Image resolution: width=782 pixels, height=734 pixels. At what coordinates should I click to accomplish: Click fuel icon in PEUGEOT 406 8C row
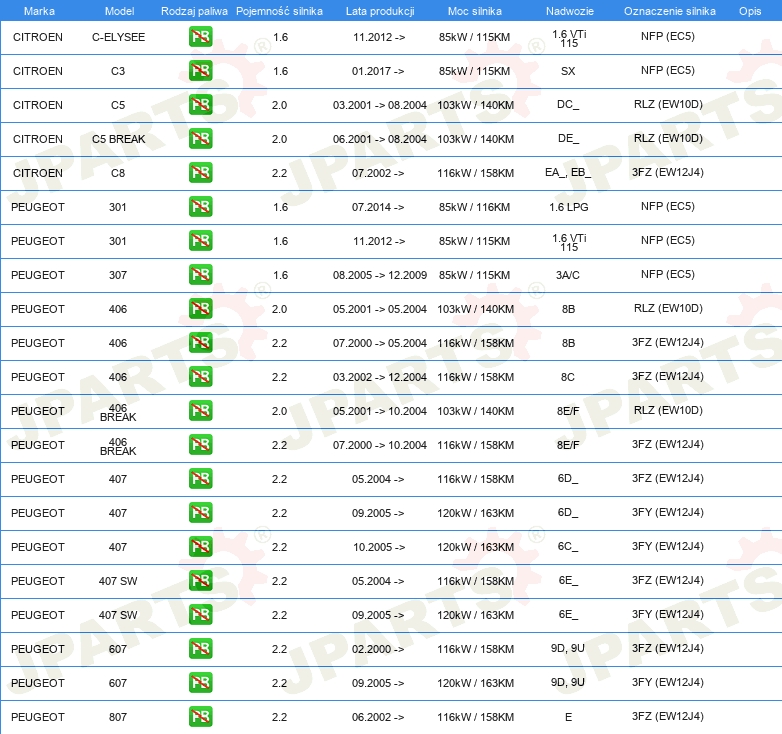pyautogui.click(x=200, y=376)
